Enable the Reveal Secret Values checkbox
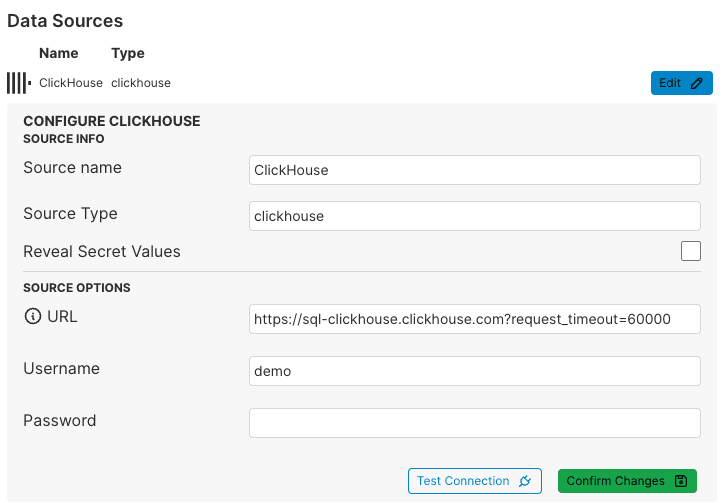722x503 pixels. tap(690, 251)
